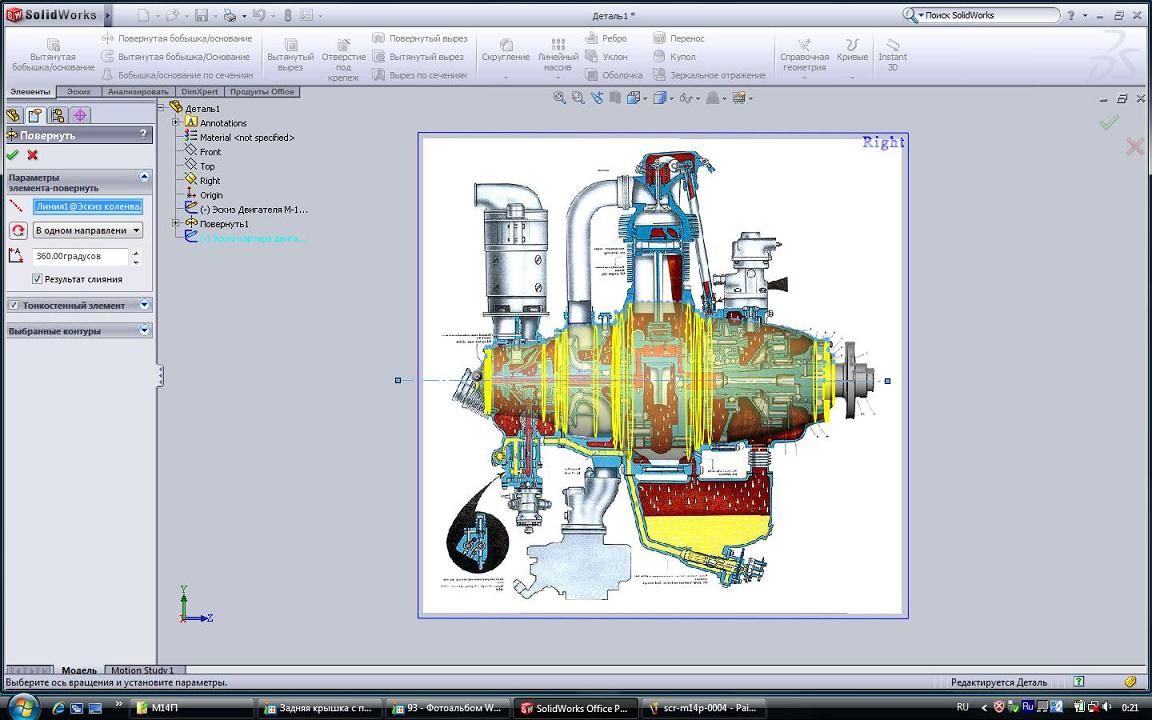
Task: Open the DimXpertManager crosshair tab icon
Action: [x=80, y=116]
